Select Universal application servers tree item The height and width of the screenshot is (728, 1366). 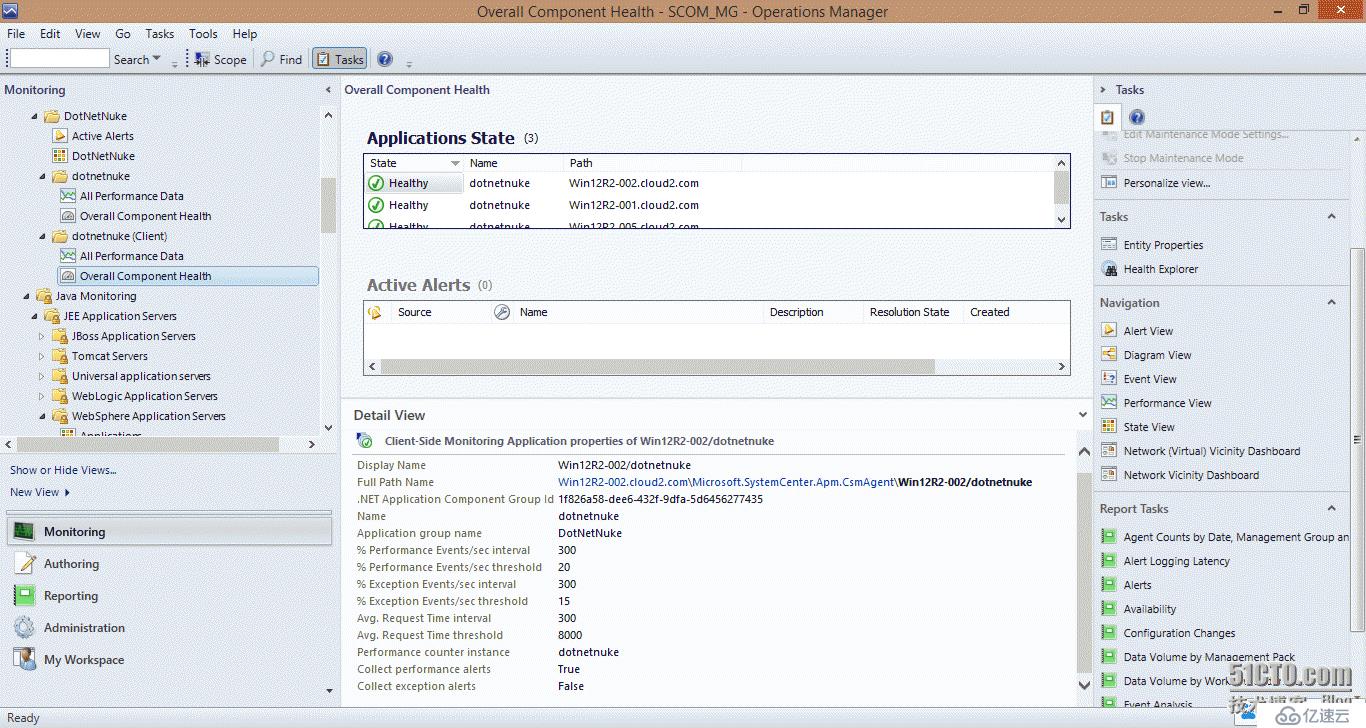tap(141, 376)
